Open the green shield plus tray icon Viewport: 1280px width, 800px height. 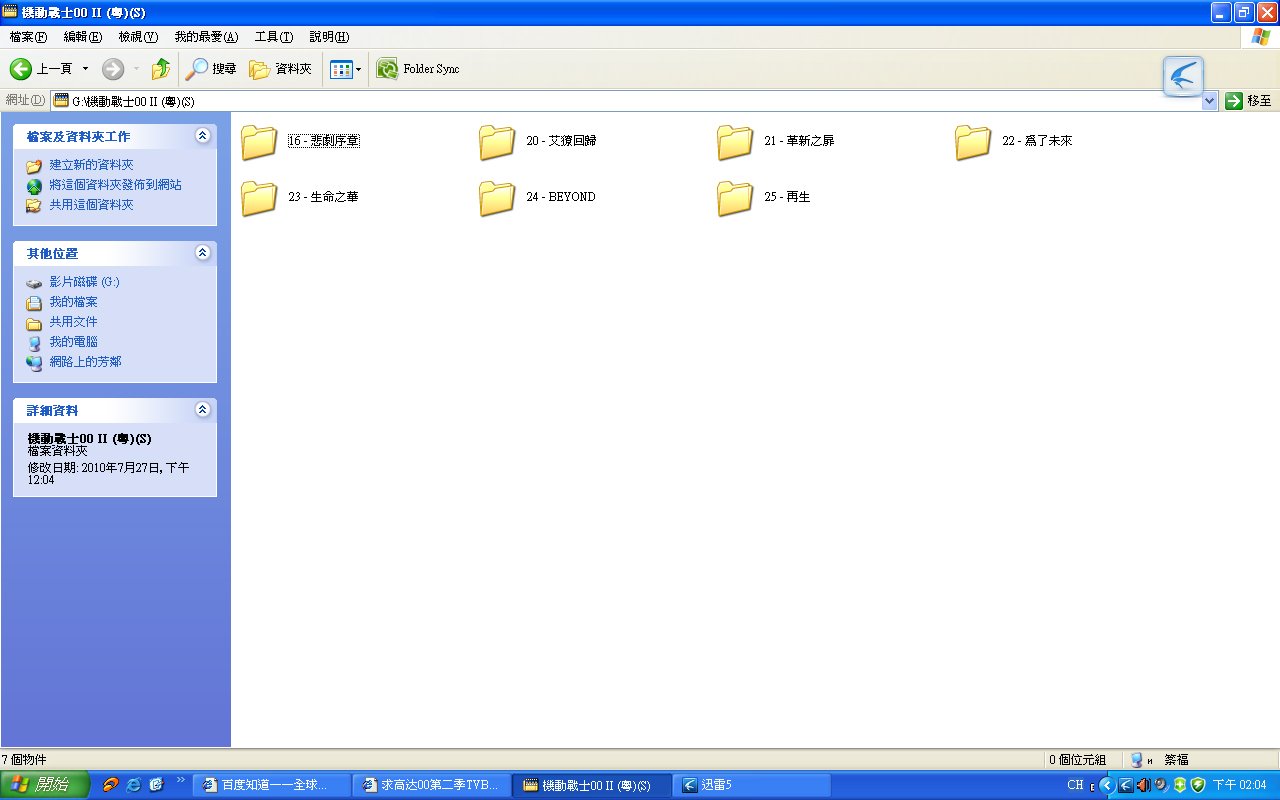(1179, 785)
